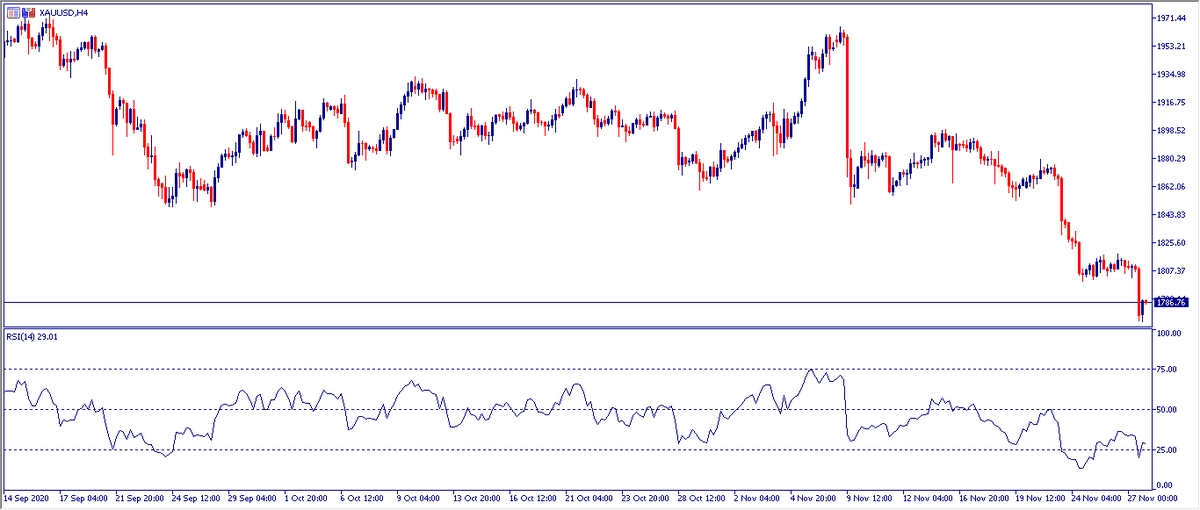Select the 75.00 RSI level label
Viewport: 1200px width, 510px height.
coord(1166,370)
